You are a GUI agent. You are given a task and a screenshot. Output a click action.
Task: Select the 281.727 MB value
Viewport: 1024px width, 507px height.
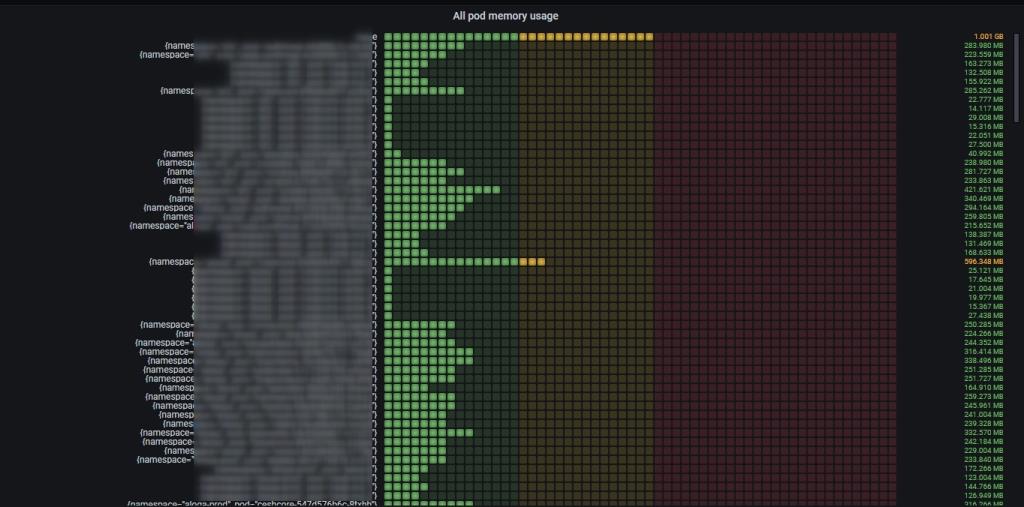coord(984,171)
